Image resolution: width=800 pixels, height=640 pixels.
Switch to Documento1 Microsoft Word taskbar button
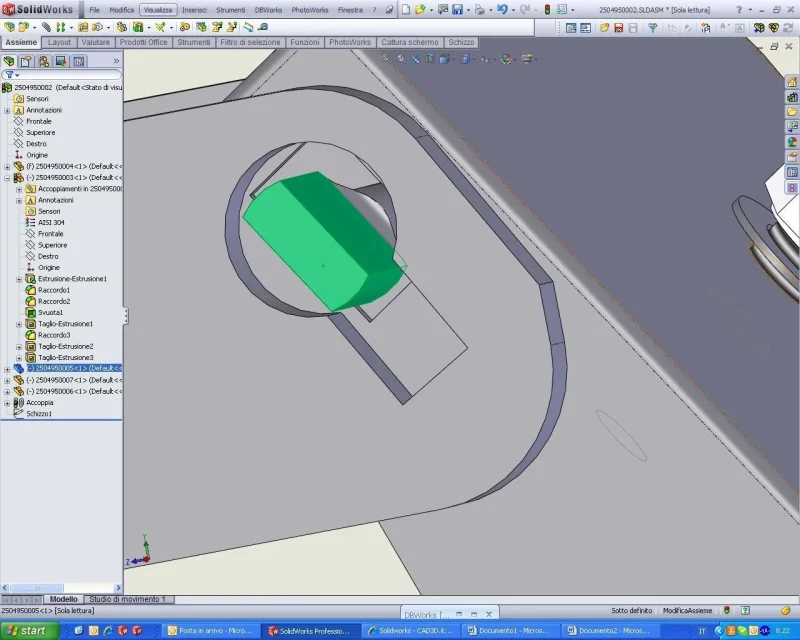pyautogui.click(x=511, y=631)
